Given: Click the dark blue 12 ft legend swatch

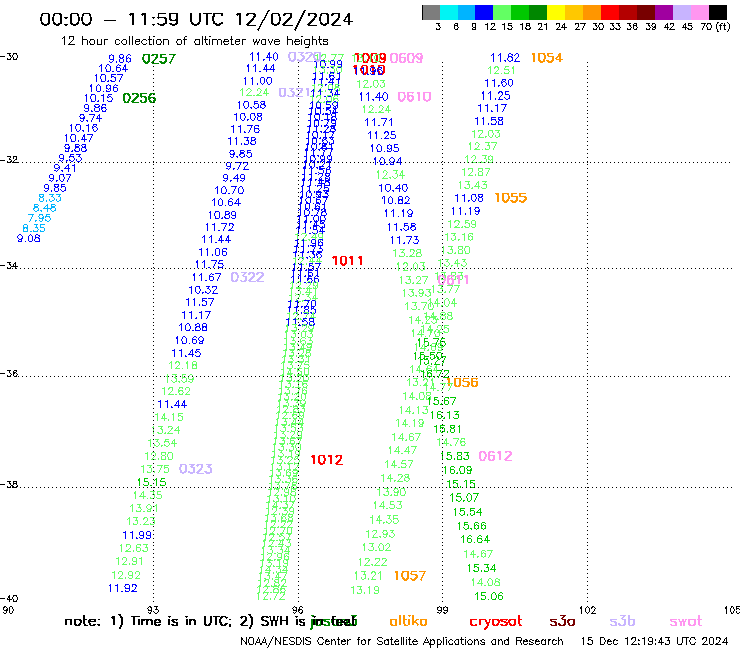Looking at the screenshot, I should (484, 12).
